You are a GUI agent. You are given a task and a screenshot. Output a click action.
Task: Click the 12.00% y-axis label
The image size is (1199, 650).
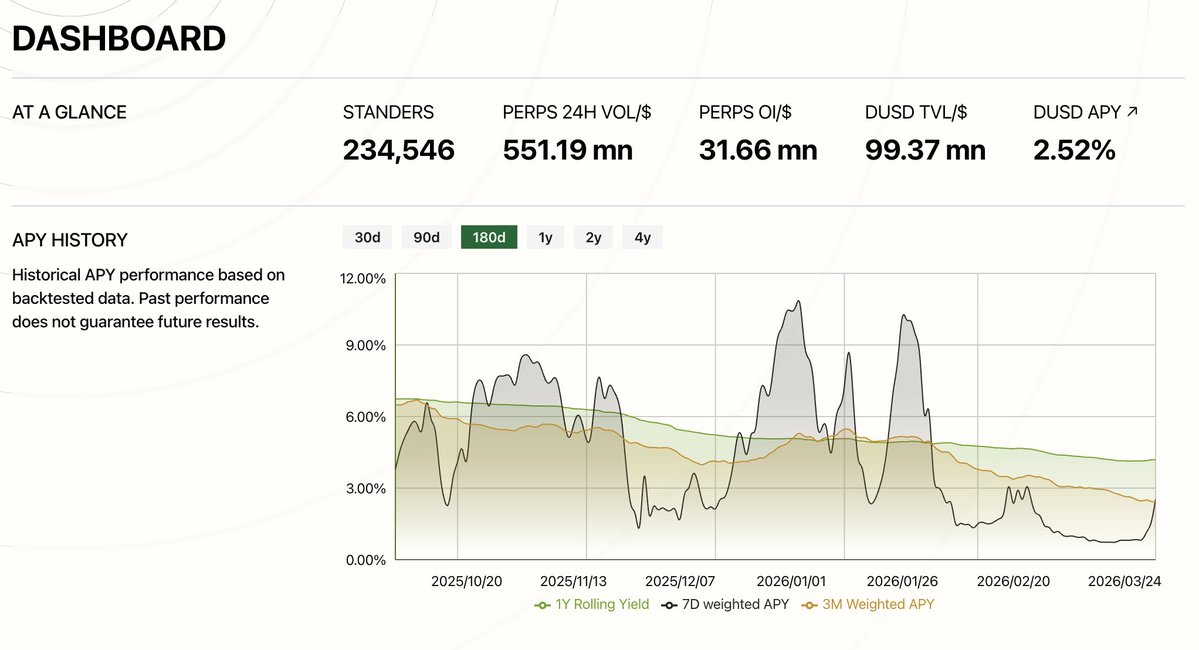coord(362,278)
